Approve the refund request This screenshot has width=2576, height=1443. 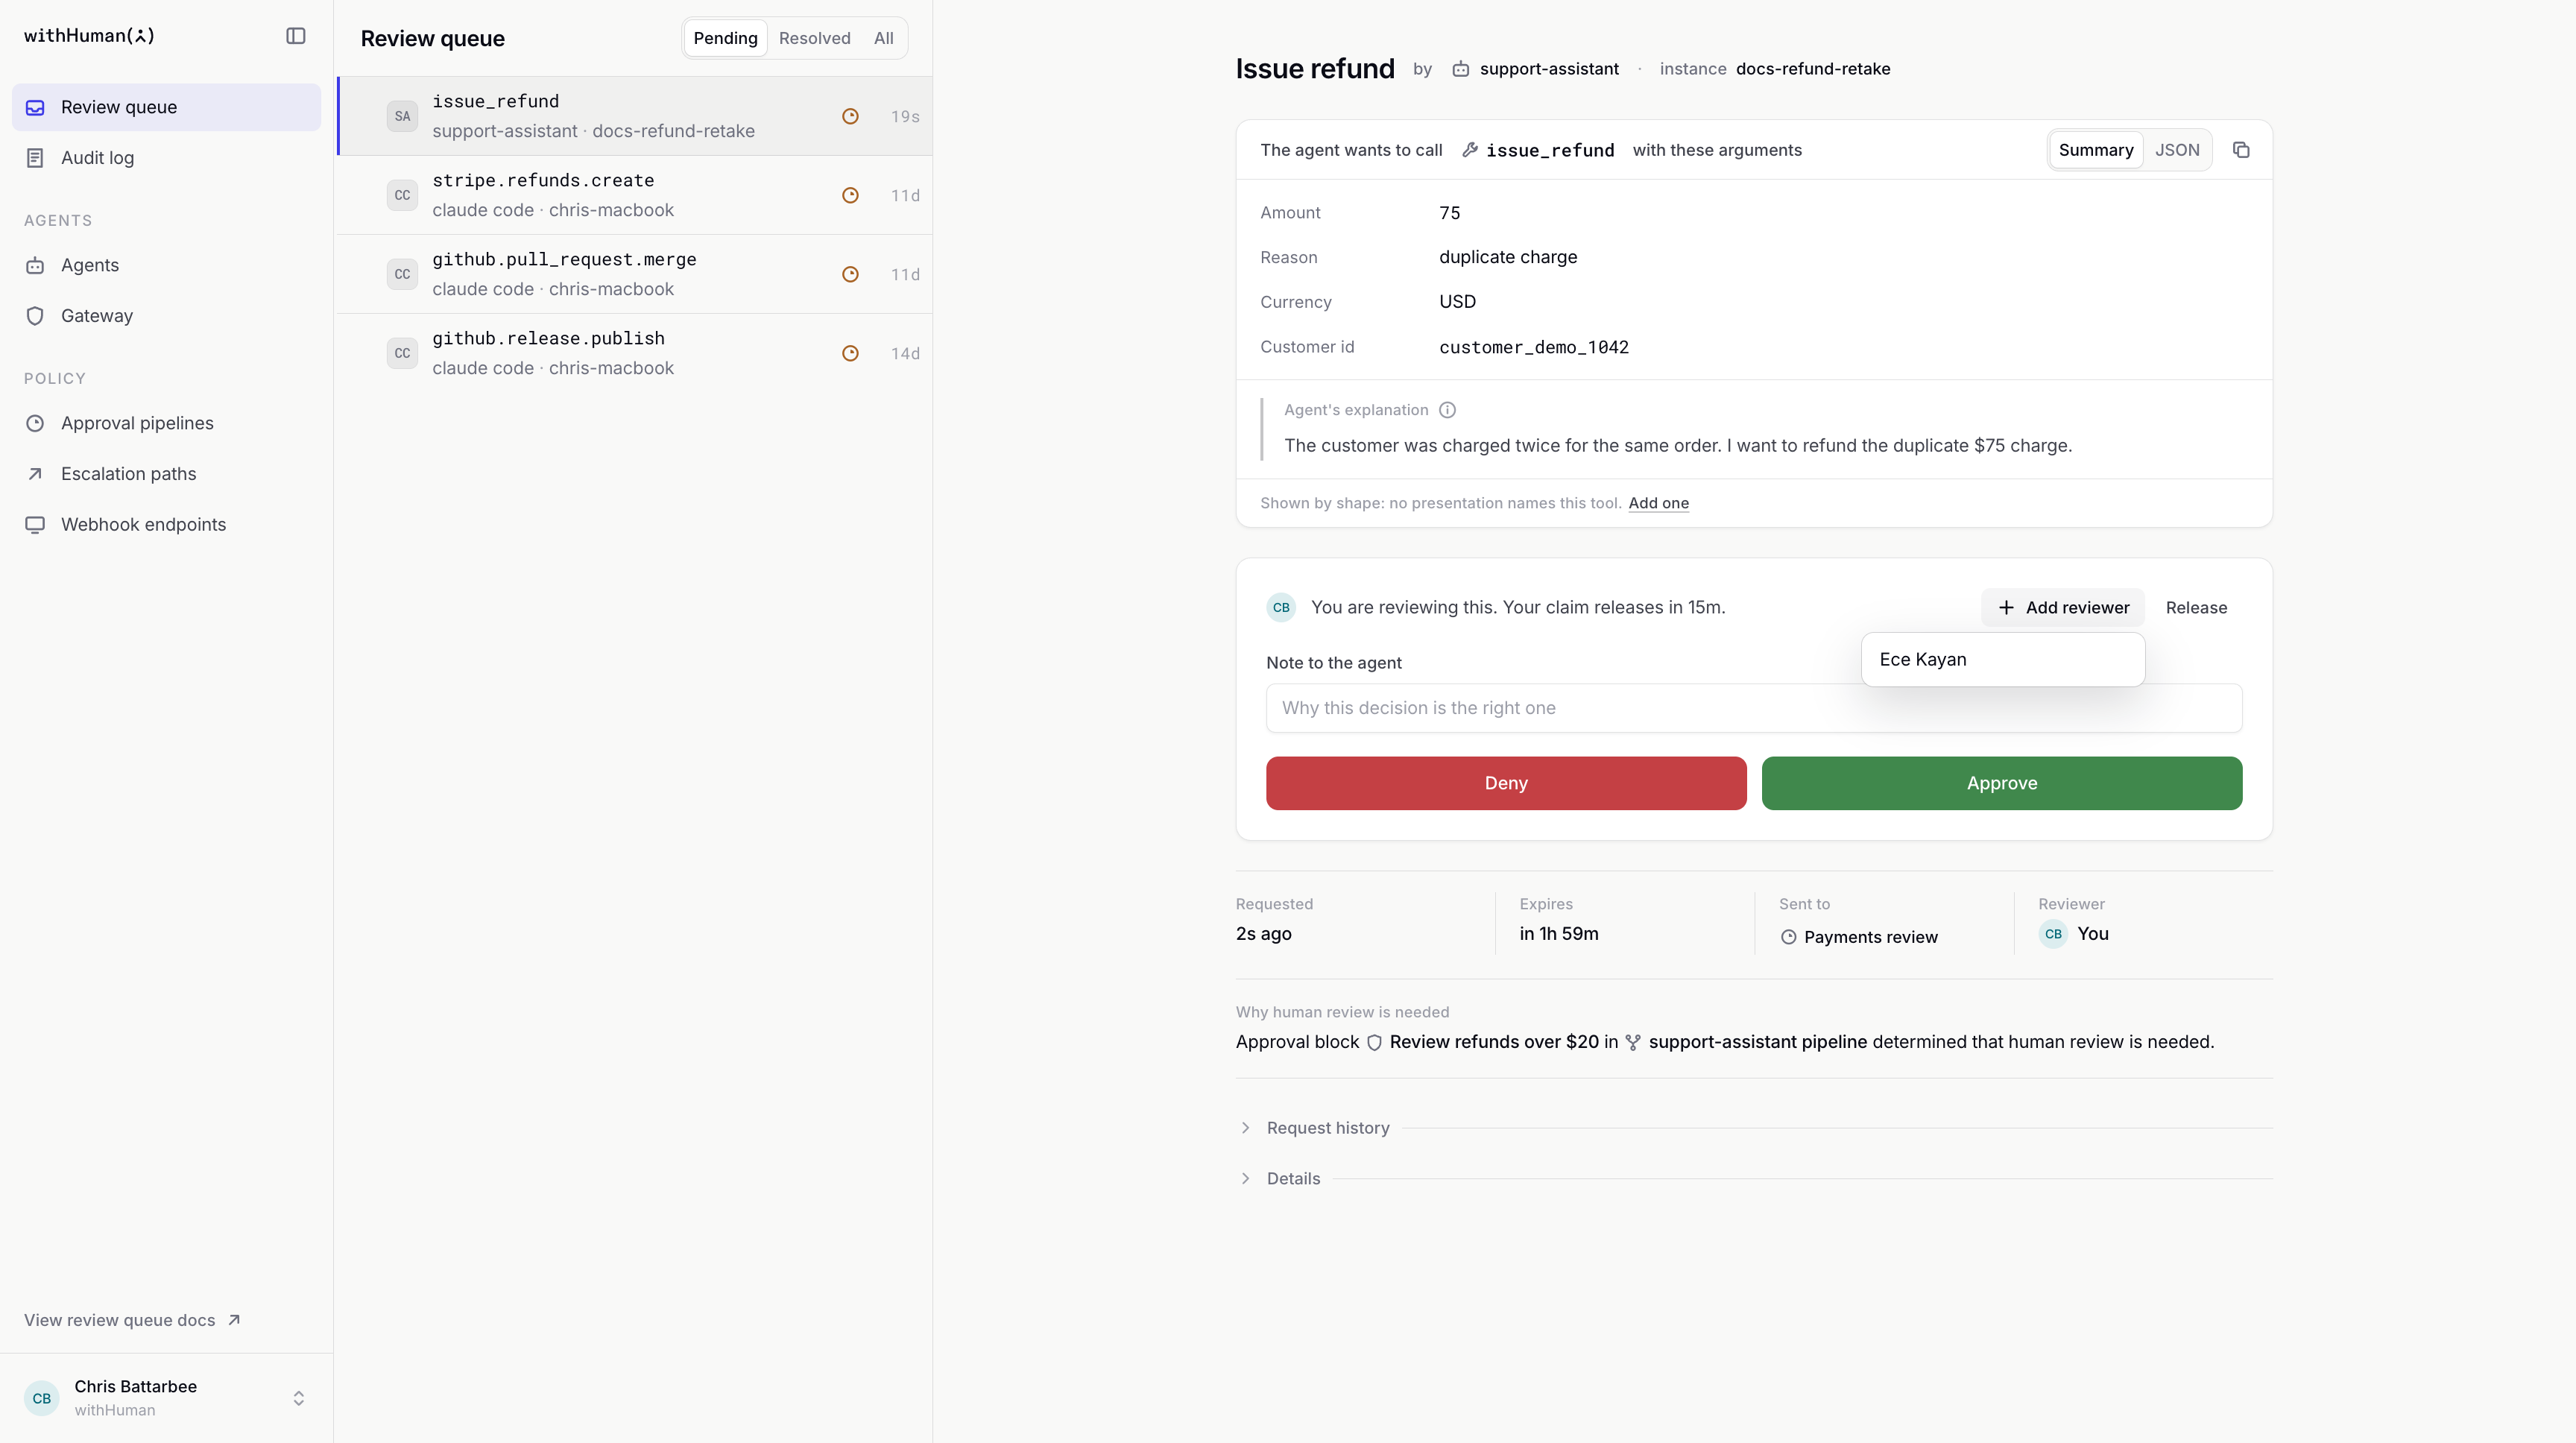coord(2002,783)
